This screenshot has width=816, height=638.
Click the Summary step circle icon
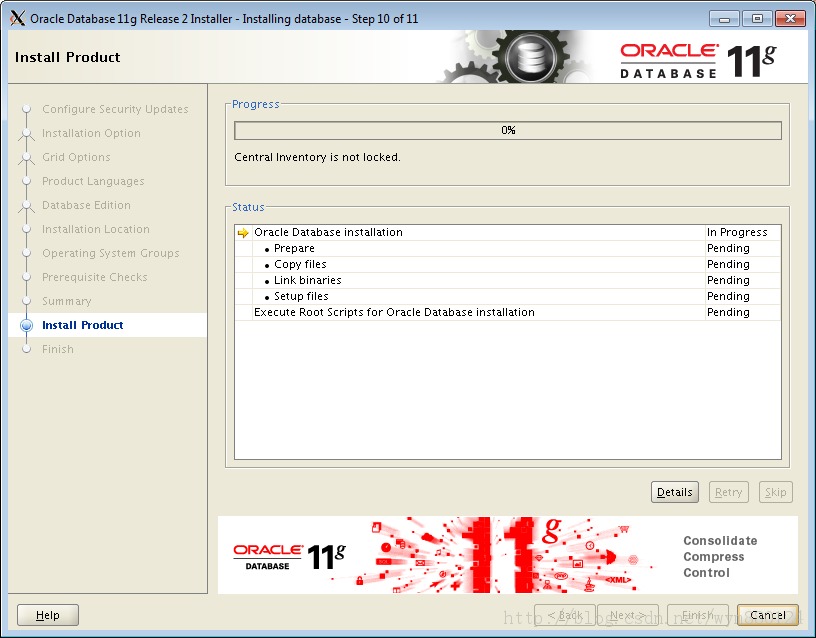[x=28, y=301]
